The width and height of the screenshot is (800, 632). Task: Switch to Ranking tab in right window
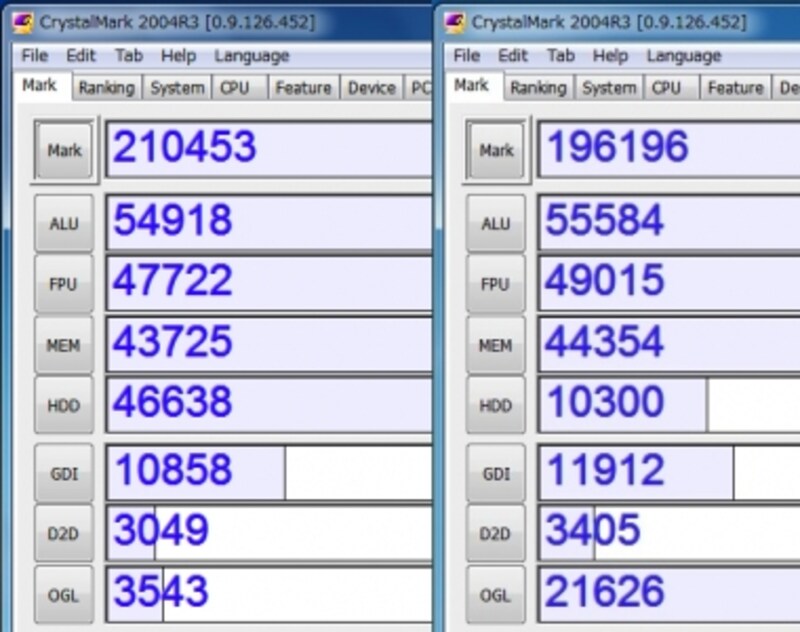click(x=538, y=88)
